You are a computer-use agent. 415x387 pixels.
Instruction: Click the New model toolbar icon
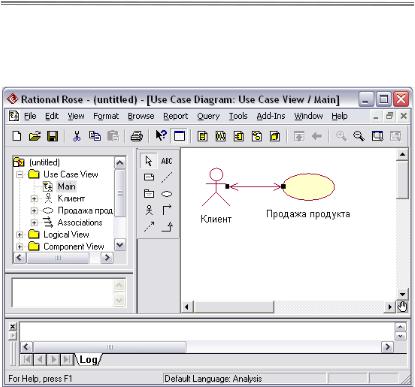click(17, 136)
